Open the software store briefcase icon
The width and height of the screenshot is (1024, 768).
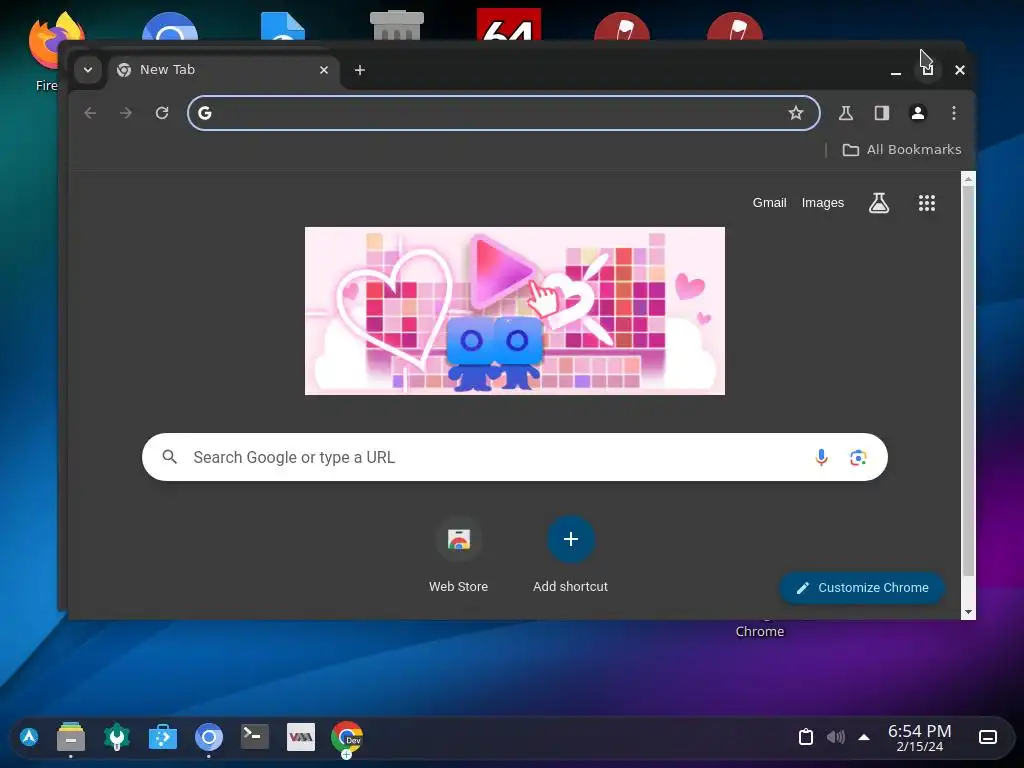[x=163, y=738]
